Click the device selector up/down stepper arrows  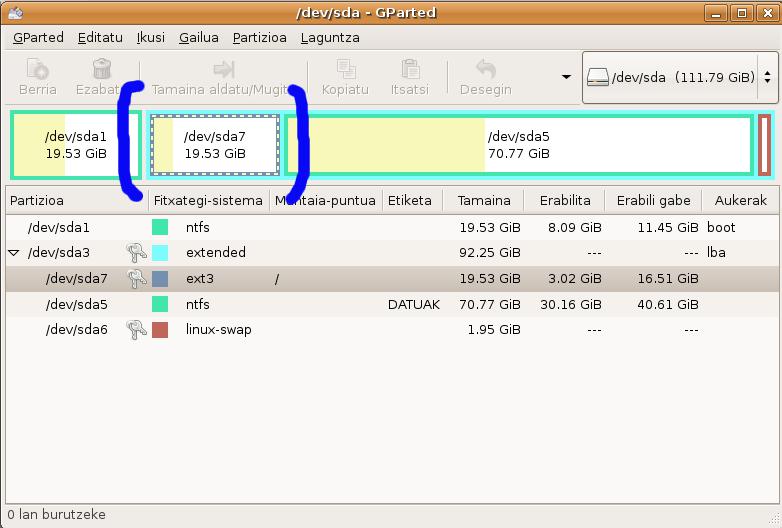pos(768,77)
